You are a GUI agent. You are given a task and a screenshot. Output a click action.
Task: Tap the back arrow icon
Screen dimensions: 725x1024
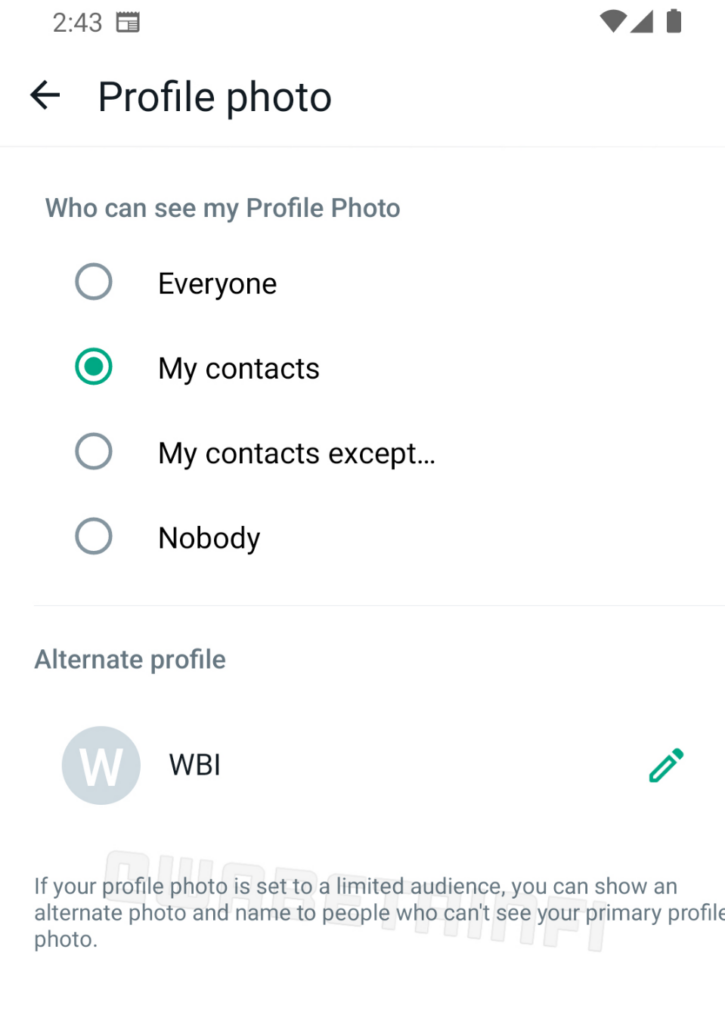click(45, 95)
